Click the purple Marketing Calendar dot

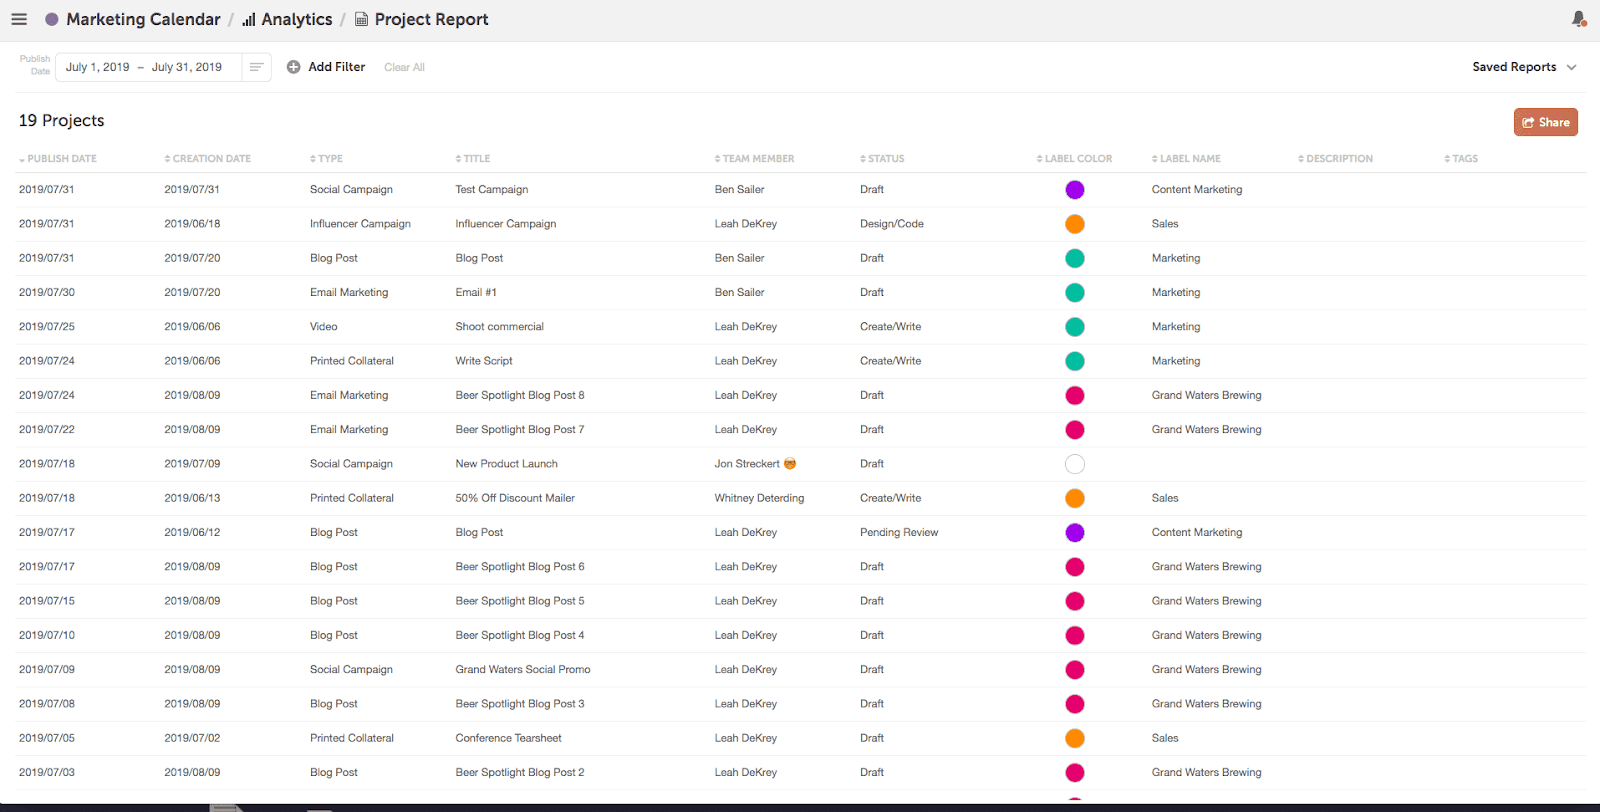point(52,20)
